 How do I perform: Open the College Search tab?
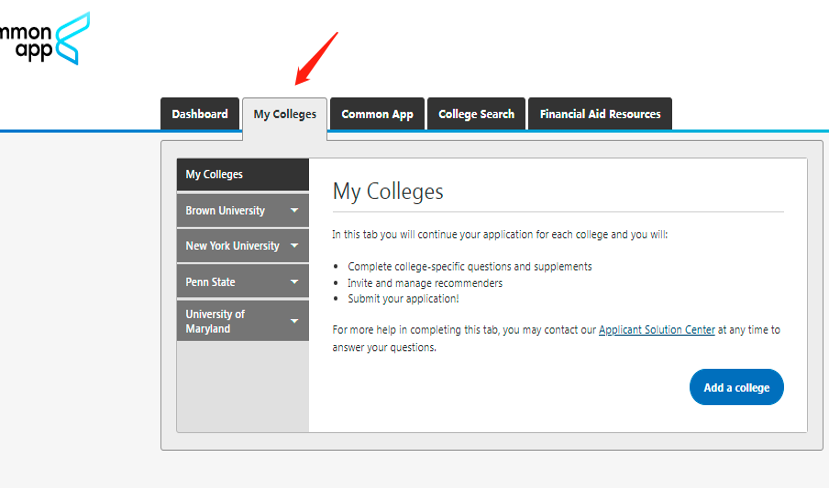tap(476, 114)
